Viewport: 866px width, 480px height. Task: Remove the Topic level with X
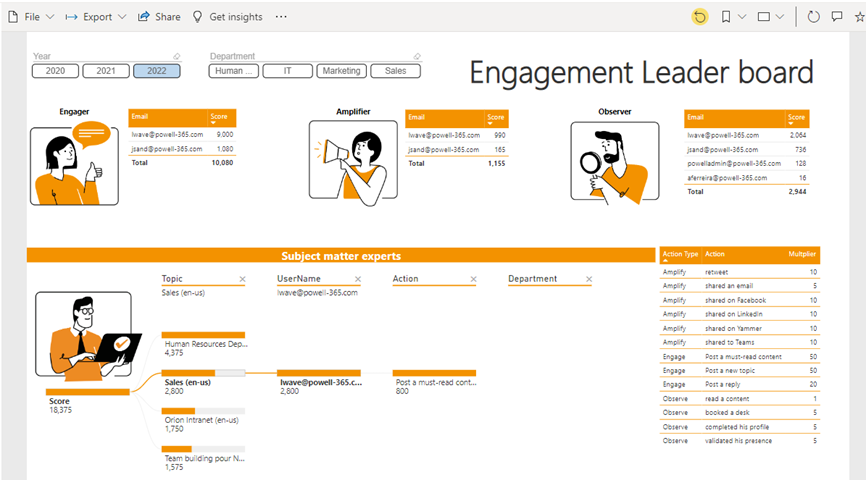pos(242,279)
